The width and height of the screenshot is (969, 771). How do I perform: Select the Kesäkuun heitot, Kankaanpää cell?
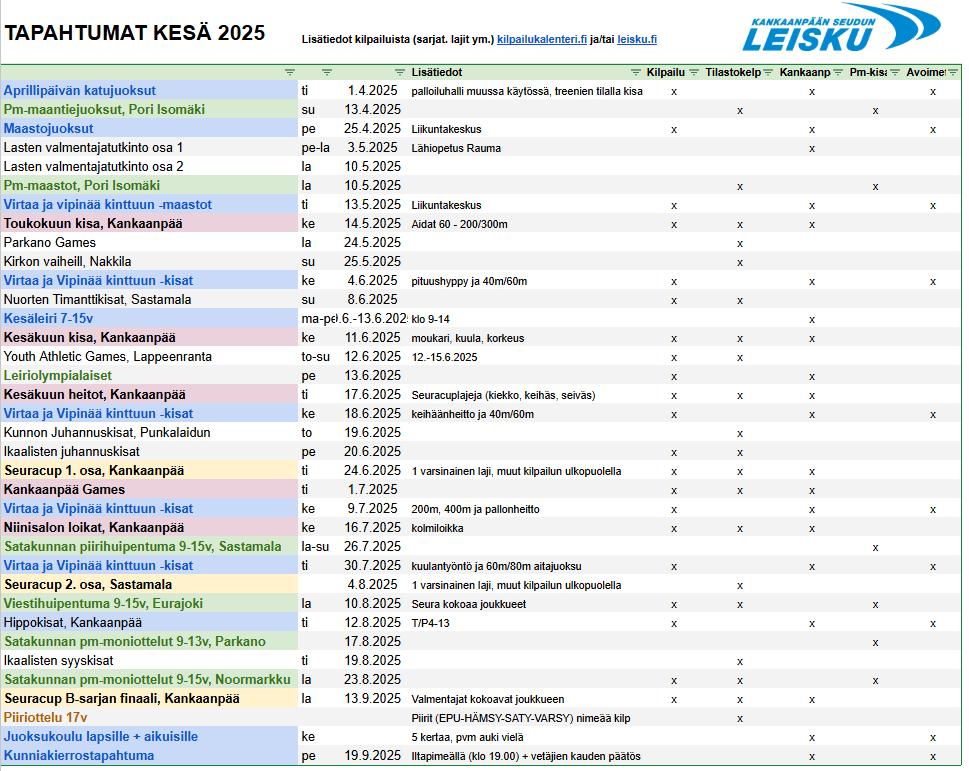[x=150, y=395]
